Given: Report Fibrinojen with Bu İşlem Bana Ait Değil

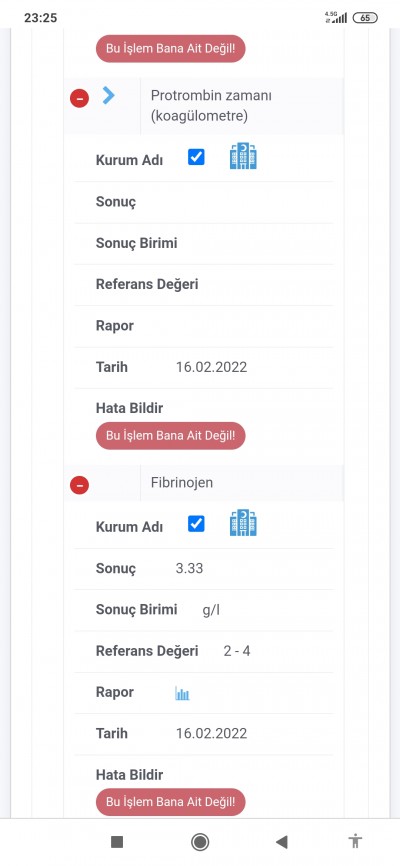Looking at the screenshot, I should click(171, 802).
